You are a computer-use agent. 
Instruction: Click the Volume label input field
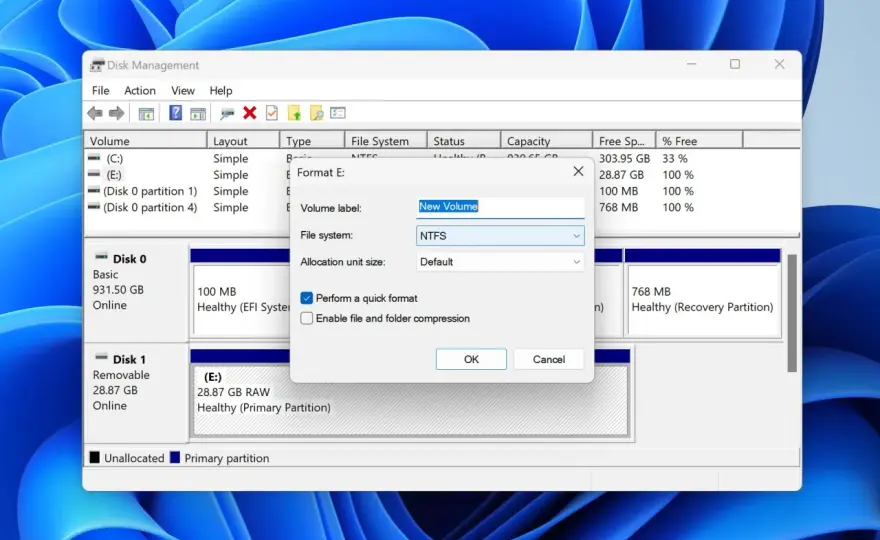pos(500,207)
